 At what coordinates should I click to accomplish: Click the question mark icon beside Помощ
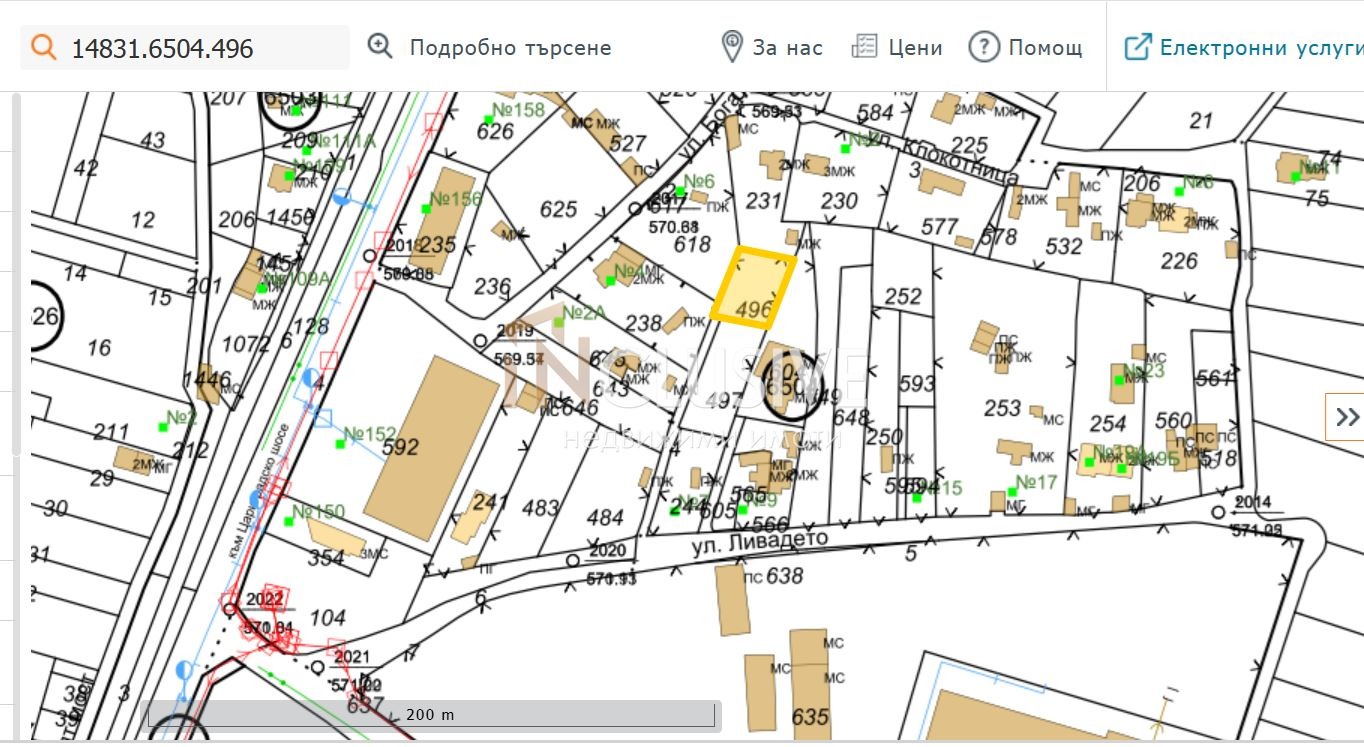point(983,46)
